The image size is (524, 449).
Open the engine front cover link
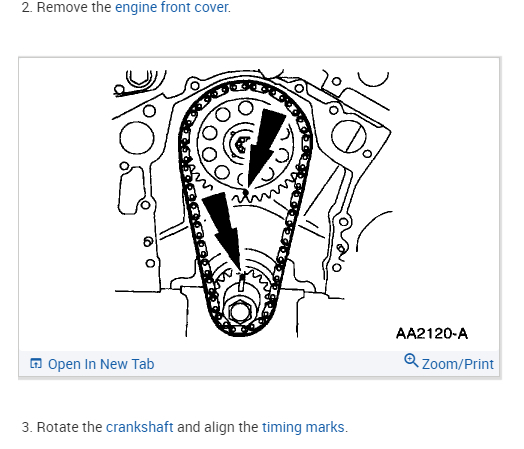coord(172,7)
